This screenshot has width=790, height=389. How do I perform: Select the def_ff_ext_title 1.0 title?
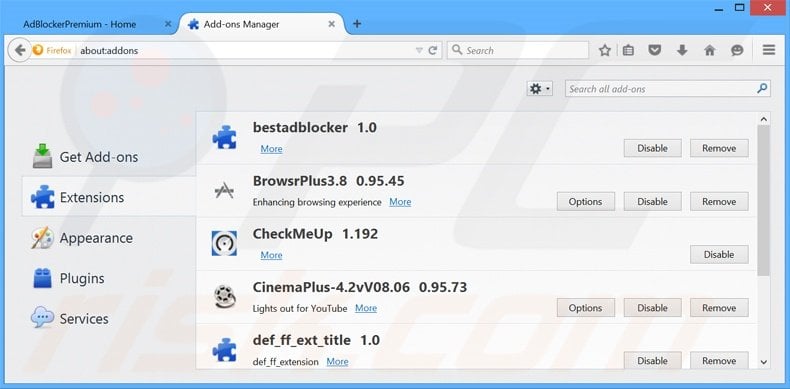[316, 341]
